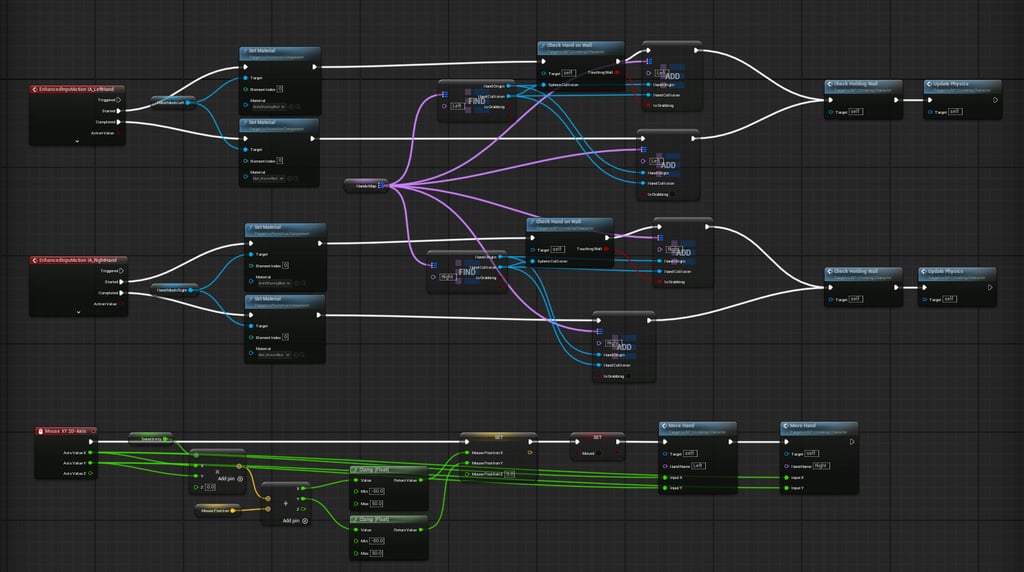This screenshot has width=1024, height=572.
Task: Click Check Holding Wall icon in the IA_RightHand flow
Action: pos(829,271)
